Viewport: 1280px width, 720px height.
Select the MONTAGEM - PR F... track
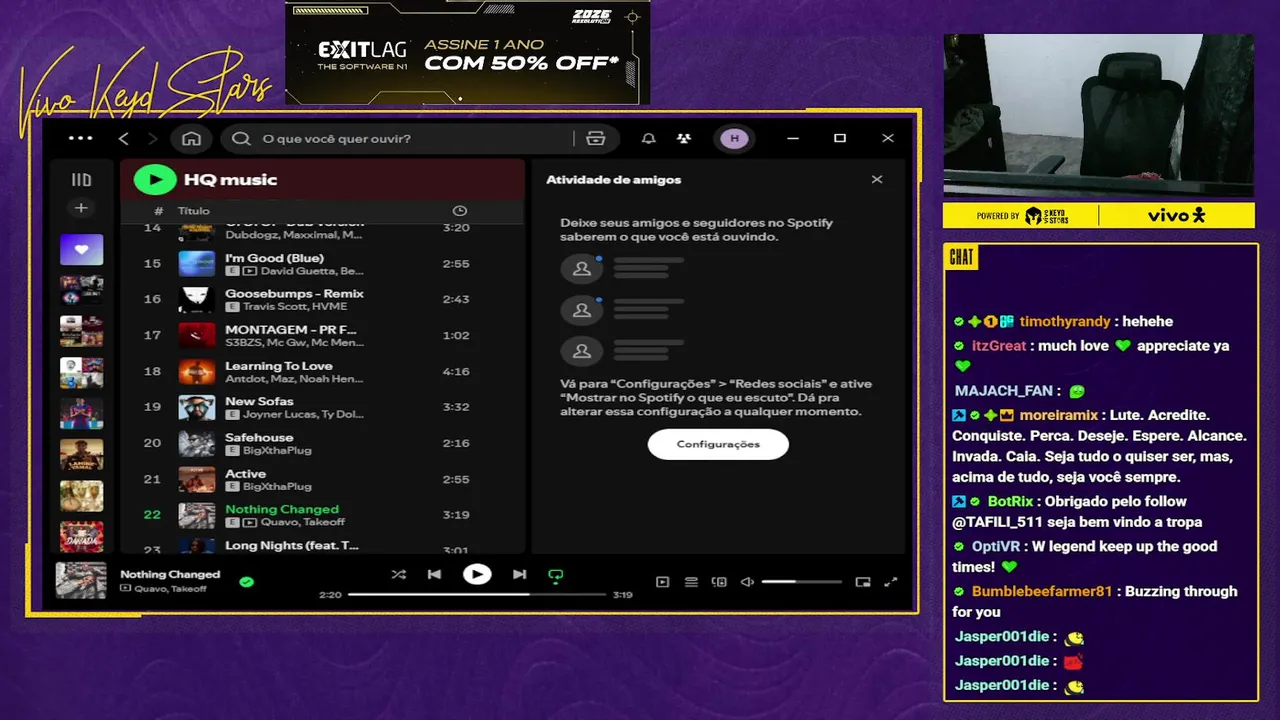click(x=323, y=335)
